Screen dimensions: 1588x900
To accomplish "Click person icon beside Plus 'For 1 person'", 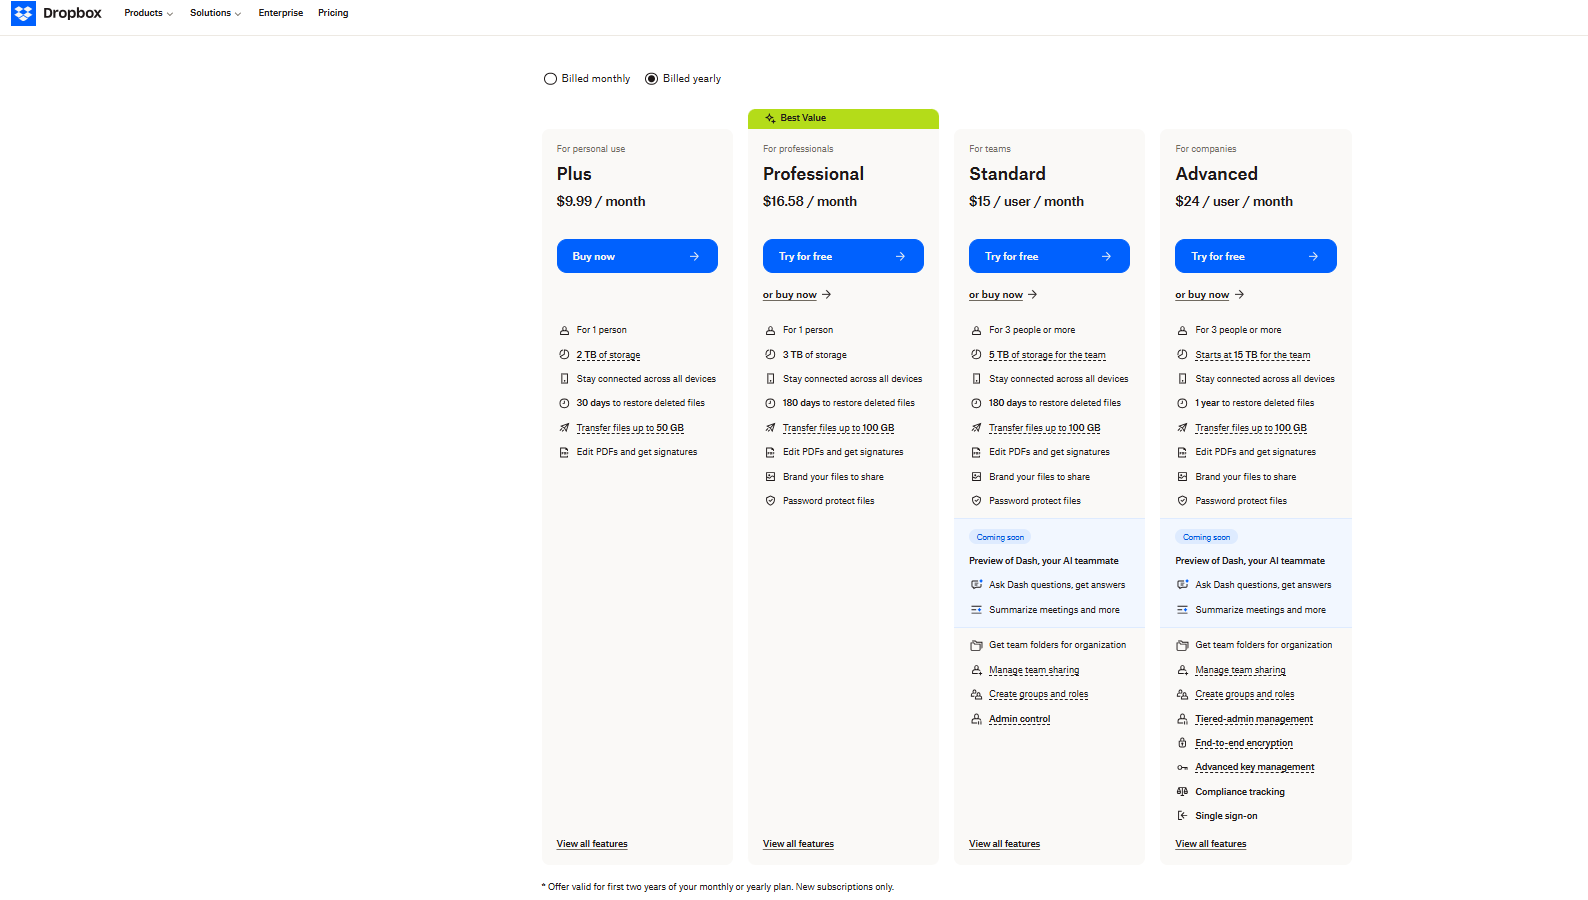I will [x=564, y=330].
